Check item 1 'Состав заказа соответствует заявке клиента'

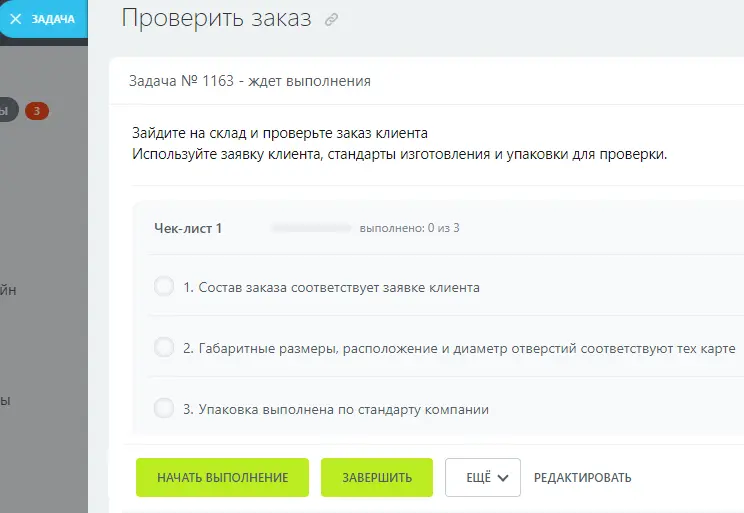[x=164, y=287]
